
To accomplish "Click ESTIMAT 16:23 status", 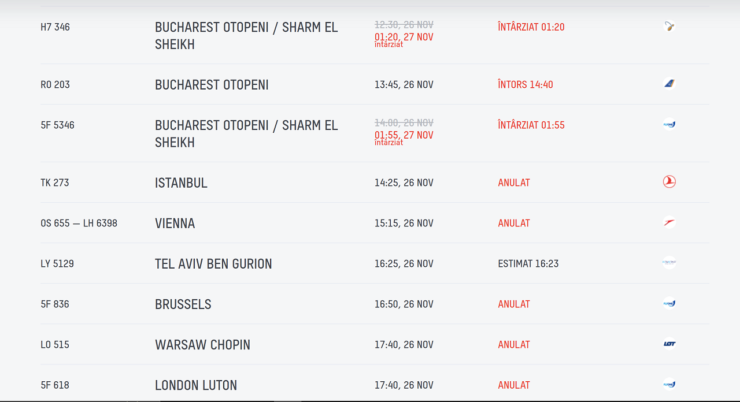I will tap(528, 264).
